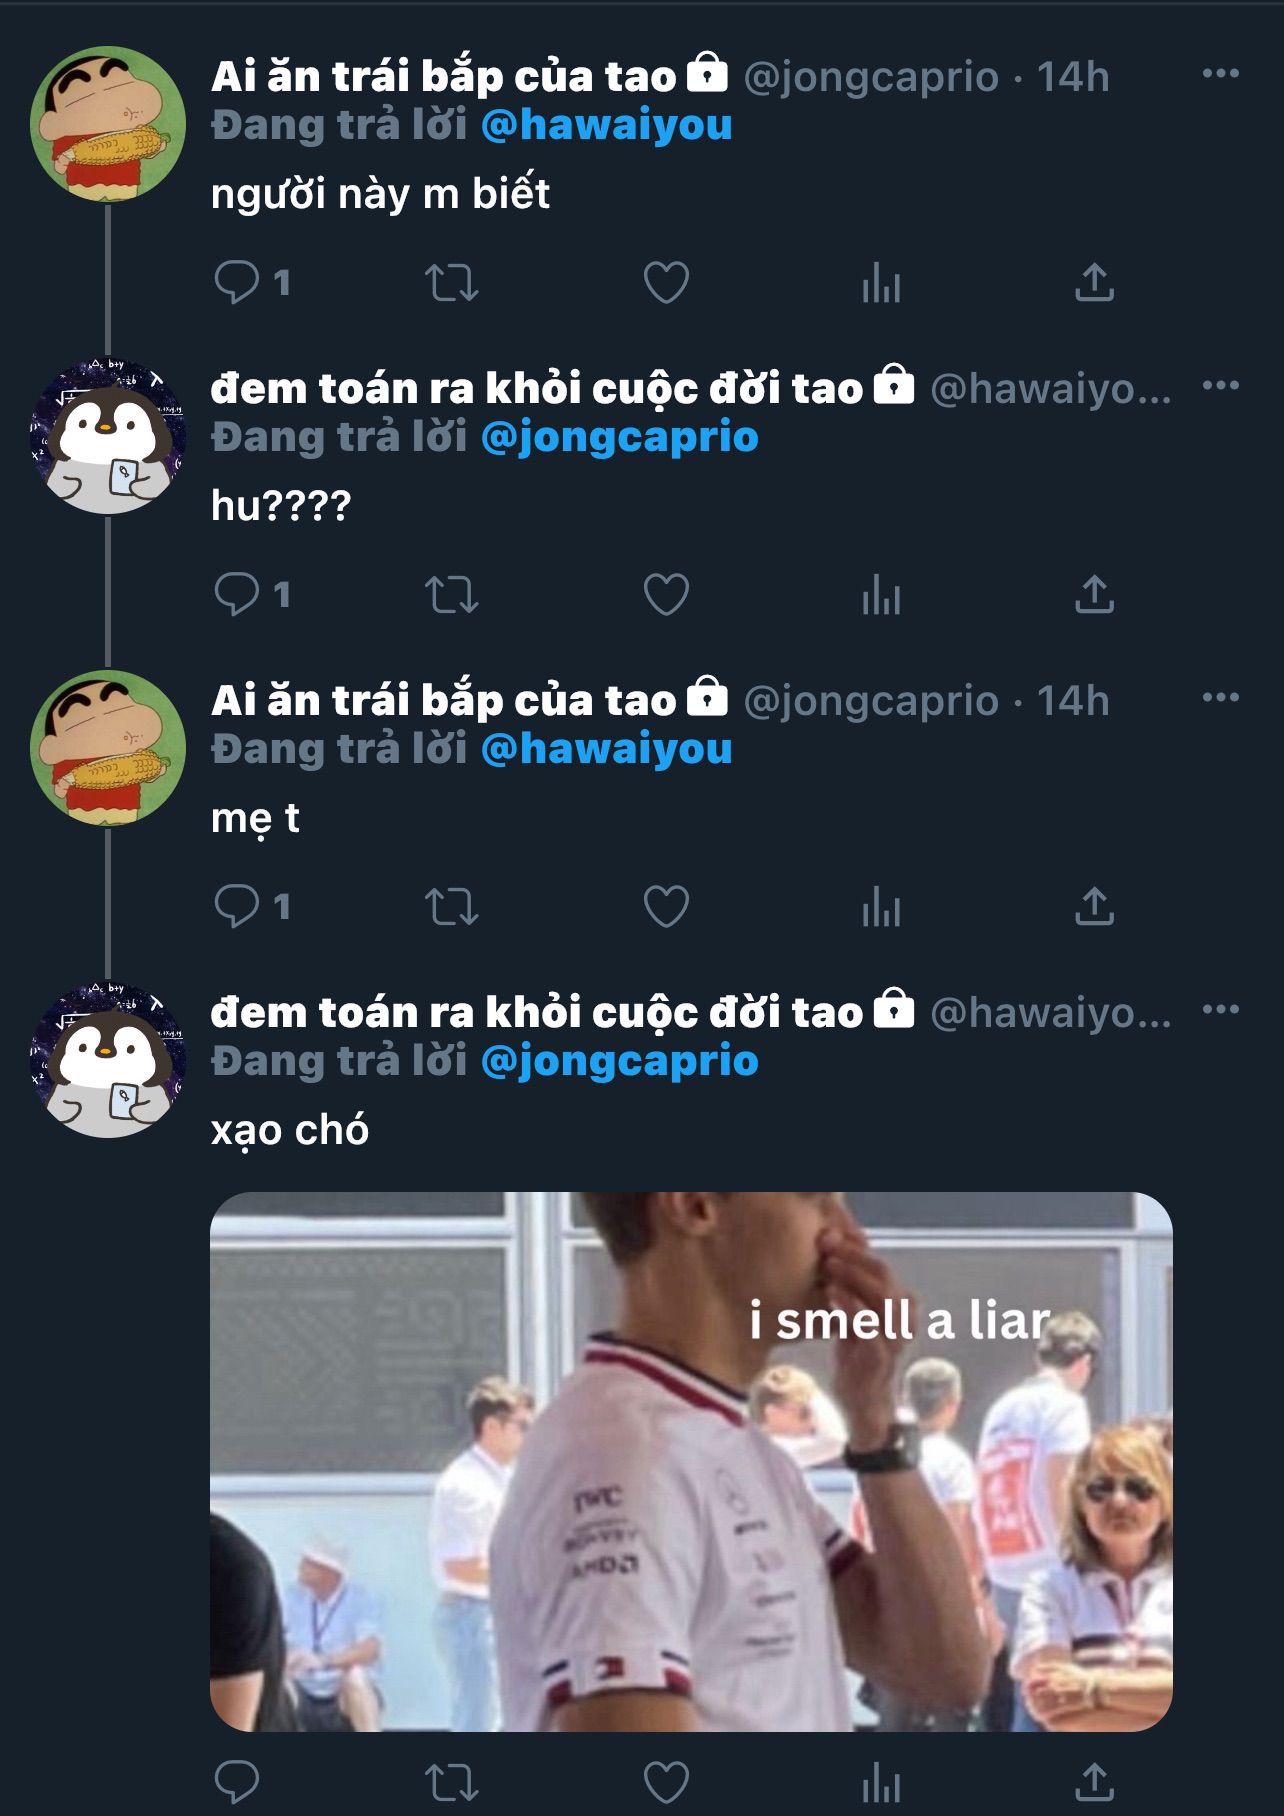
Task: Open the Shin-chan avatar profile on the first tweet
Action: point(108,124)
